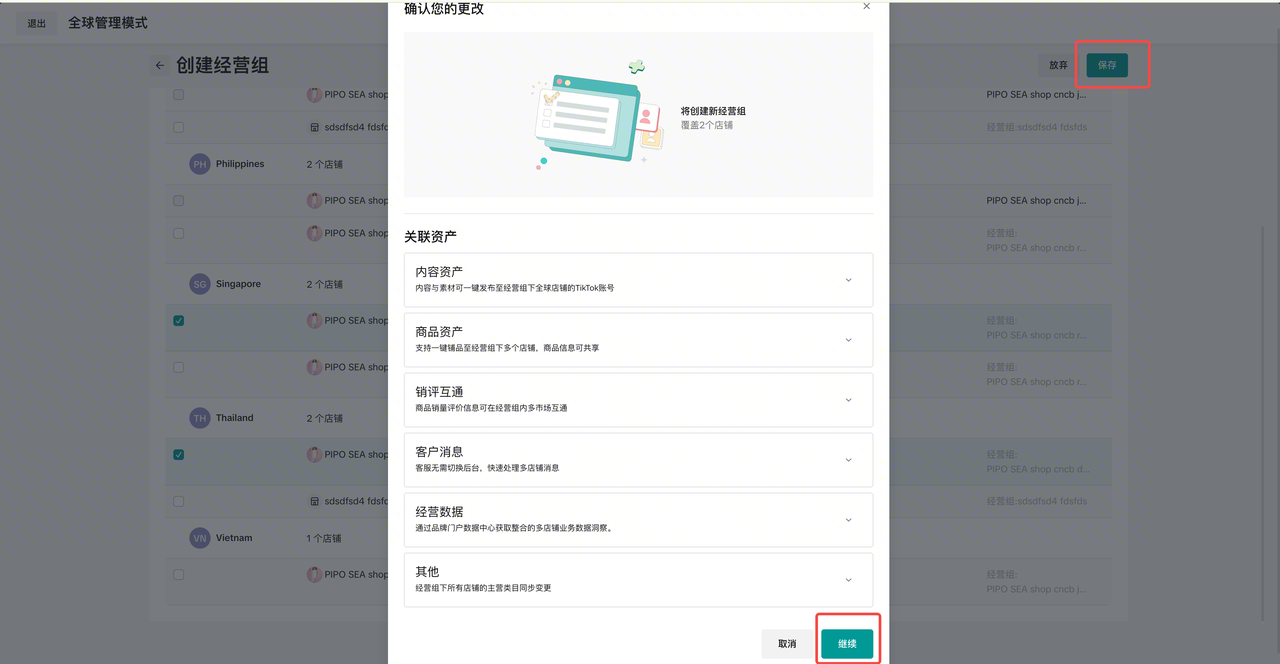Viewport: 1280px width, 664px height.
Task: Close the 确认您的更改 dialog with X
Action: 866,7
